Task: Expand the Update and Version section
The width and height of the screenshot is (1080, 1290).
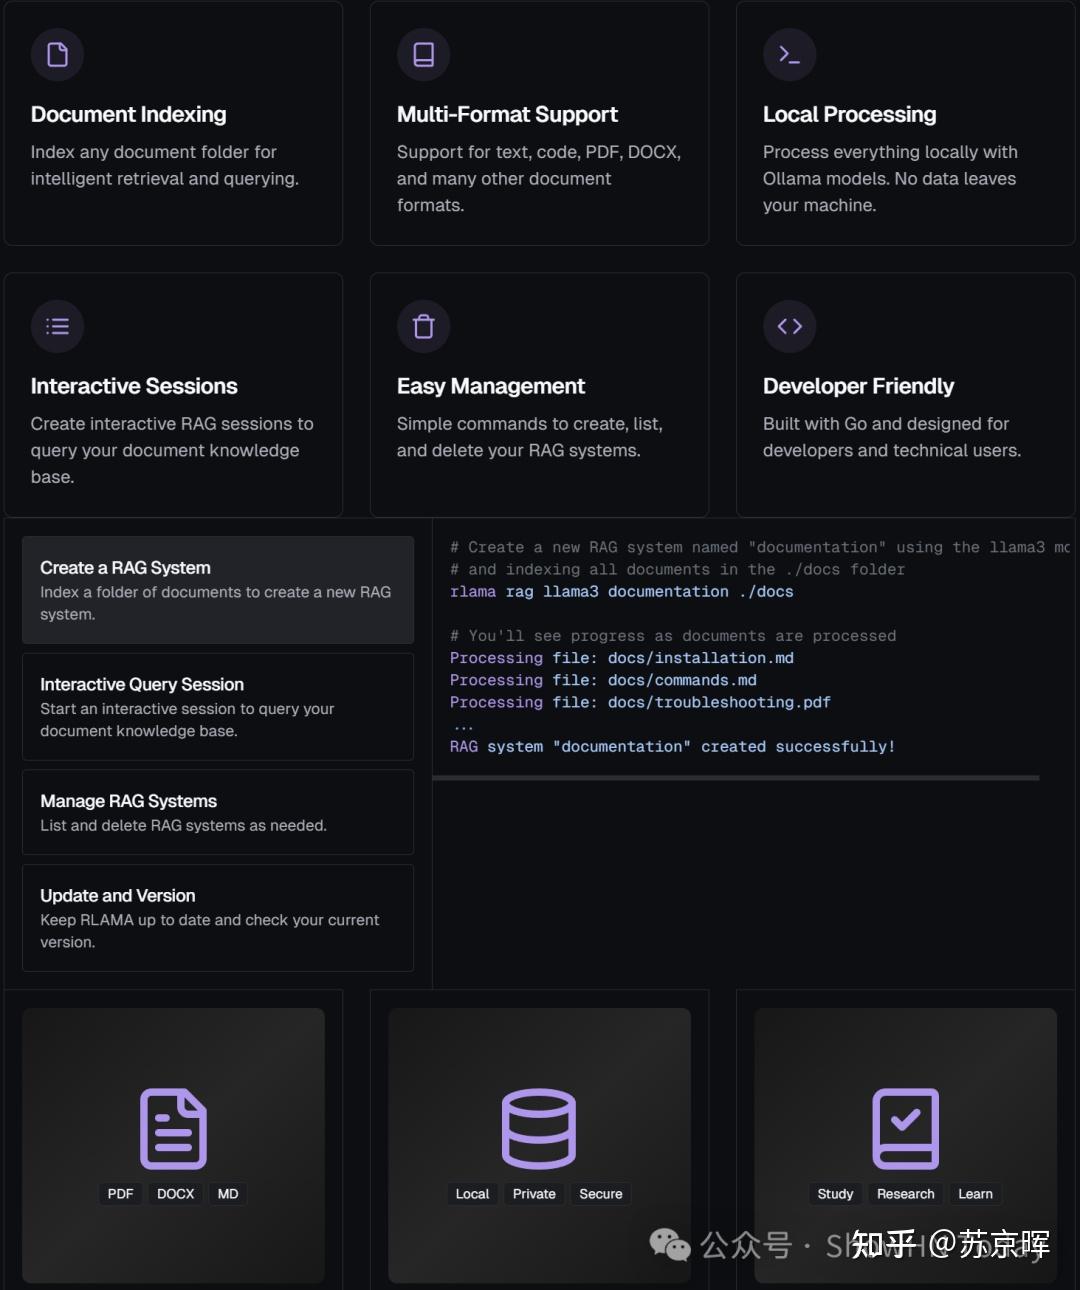Action: (217, 917)
